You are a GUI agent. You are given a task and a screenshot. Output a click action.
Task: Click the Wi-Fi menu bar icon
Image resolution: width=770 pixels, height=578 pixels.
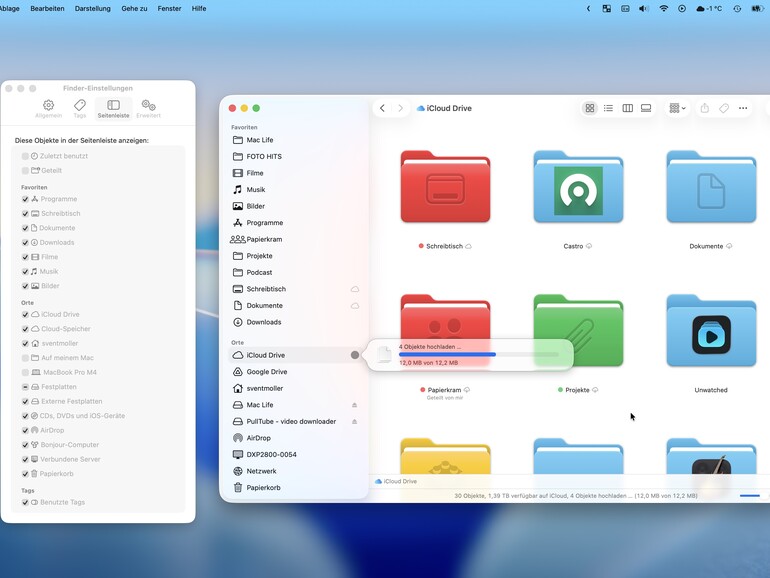(x=663, y=8)
